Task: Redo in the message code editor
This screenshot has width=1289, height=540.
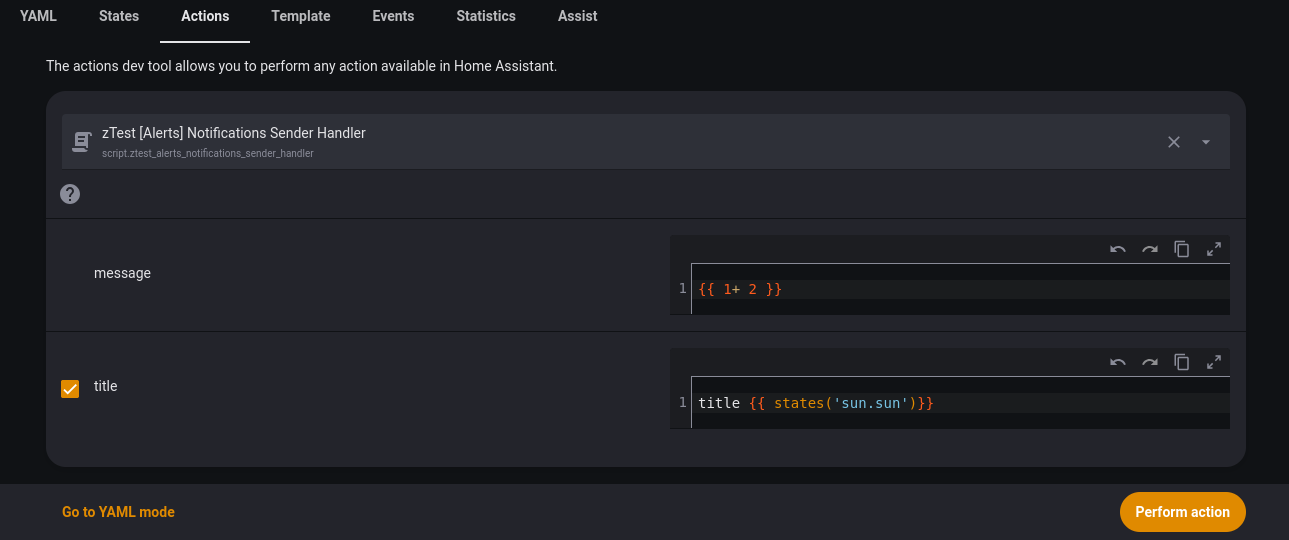Action: tap(1150, 249)
